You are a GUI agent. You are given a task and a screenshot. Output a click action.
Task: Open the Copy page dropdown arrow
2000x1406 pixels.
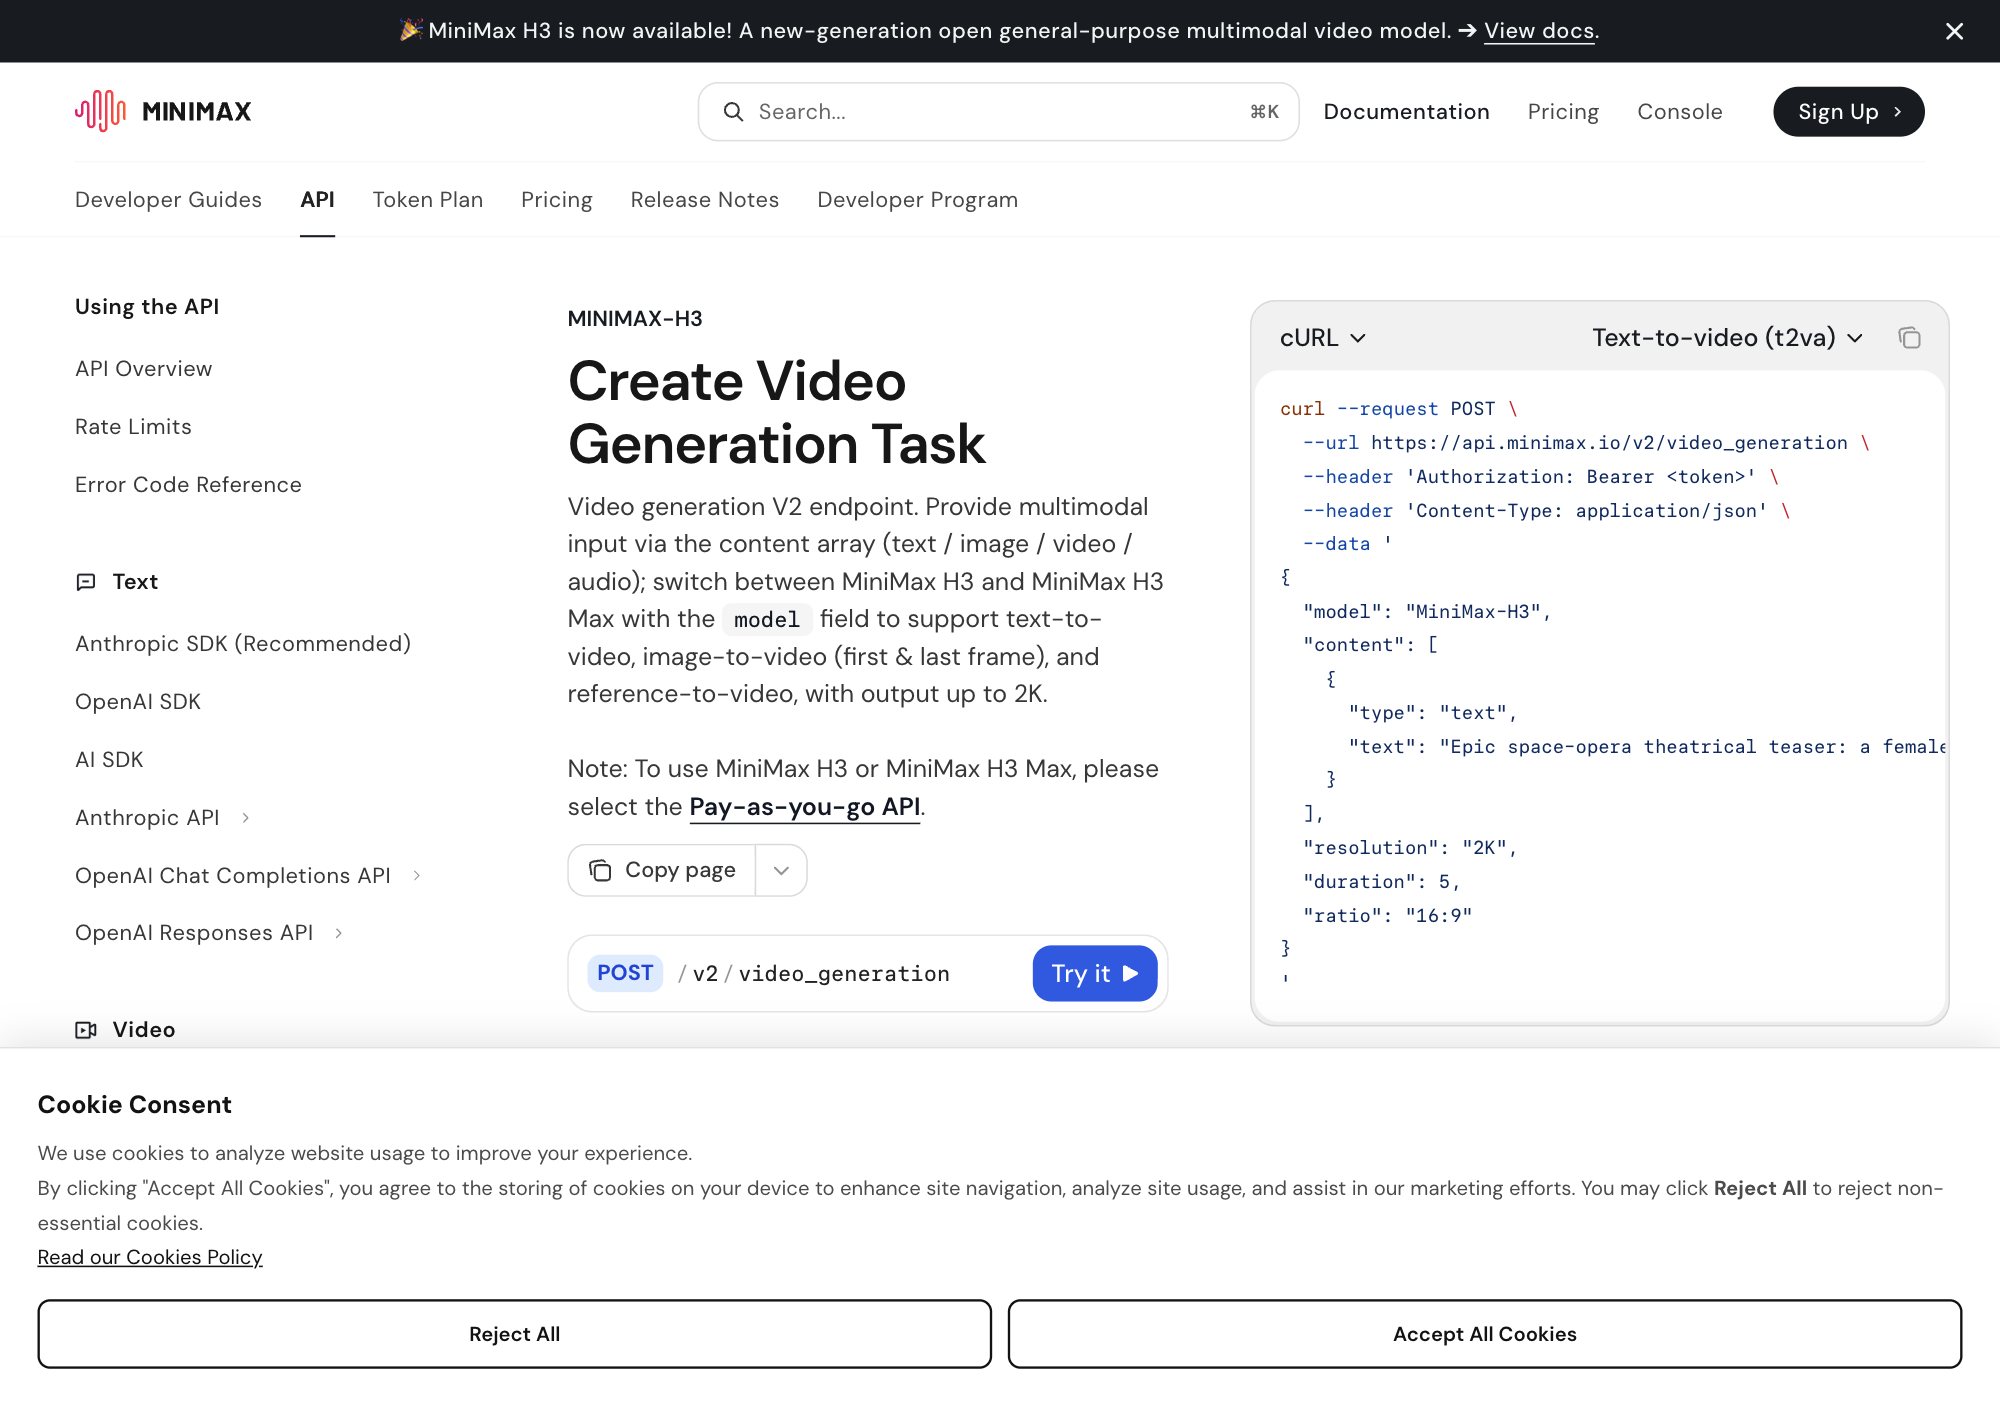coord(781,870)
